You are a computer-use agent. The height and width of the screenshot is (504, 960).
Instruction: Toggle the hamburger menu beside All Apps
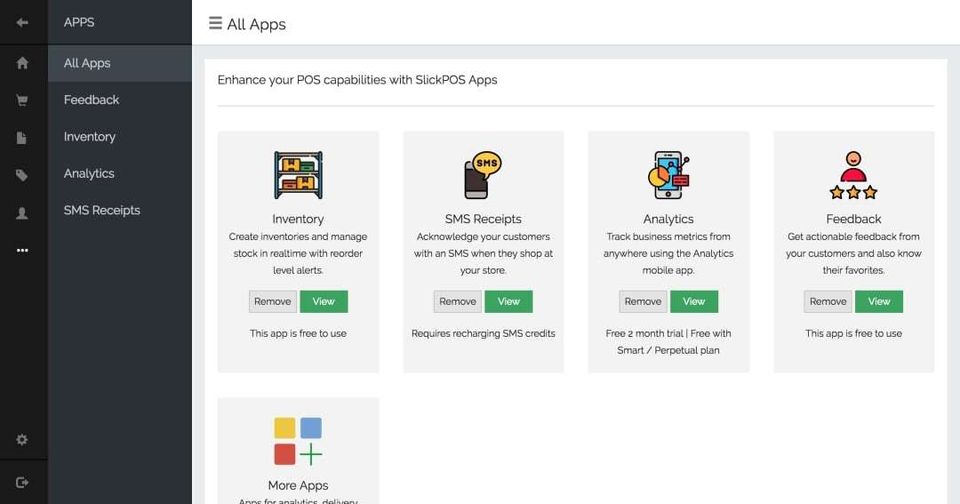[215, 23]
